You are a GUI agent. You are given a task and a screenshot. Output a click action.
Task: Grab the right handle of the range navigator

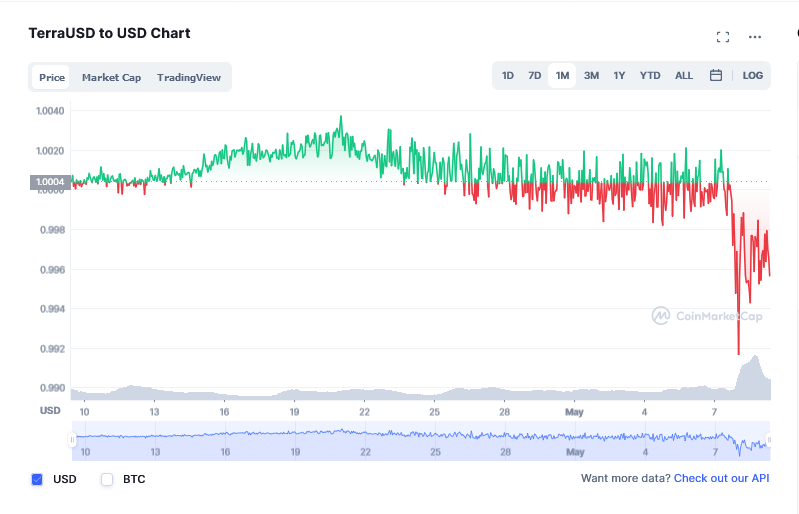769,440
